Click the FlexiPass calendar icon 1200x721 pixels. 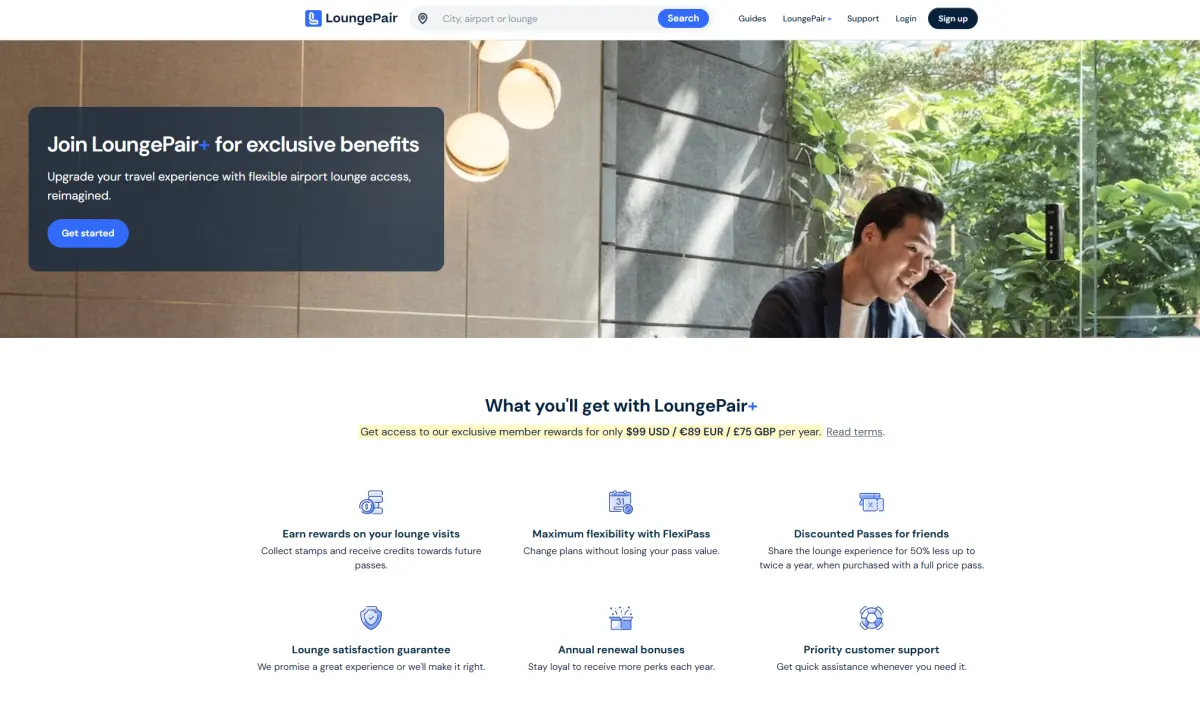621,502
